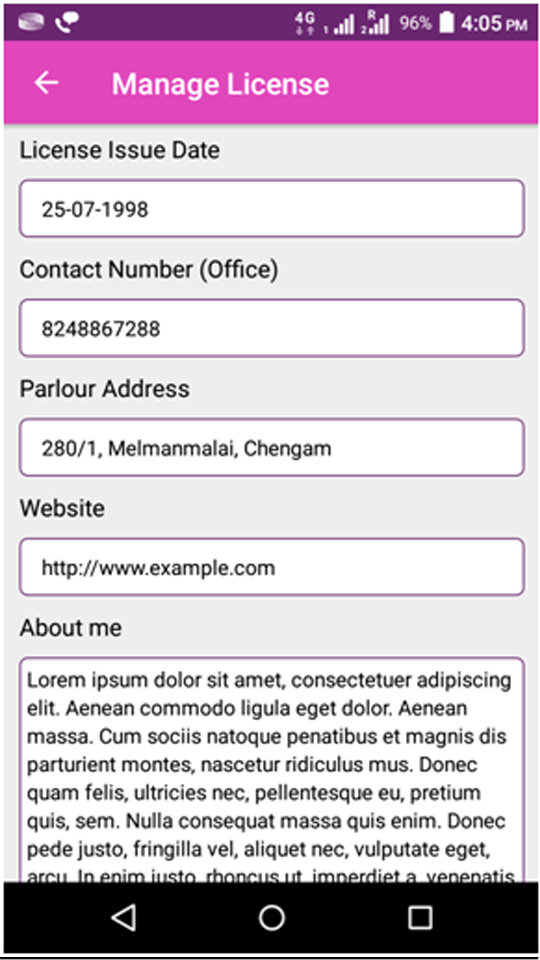Focus the About me text area
This screenshot has height=960, width=540.
tap(271, 770)
